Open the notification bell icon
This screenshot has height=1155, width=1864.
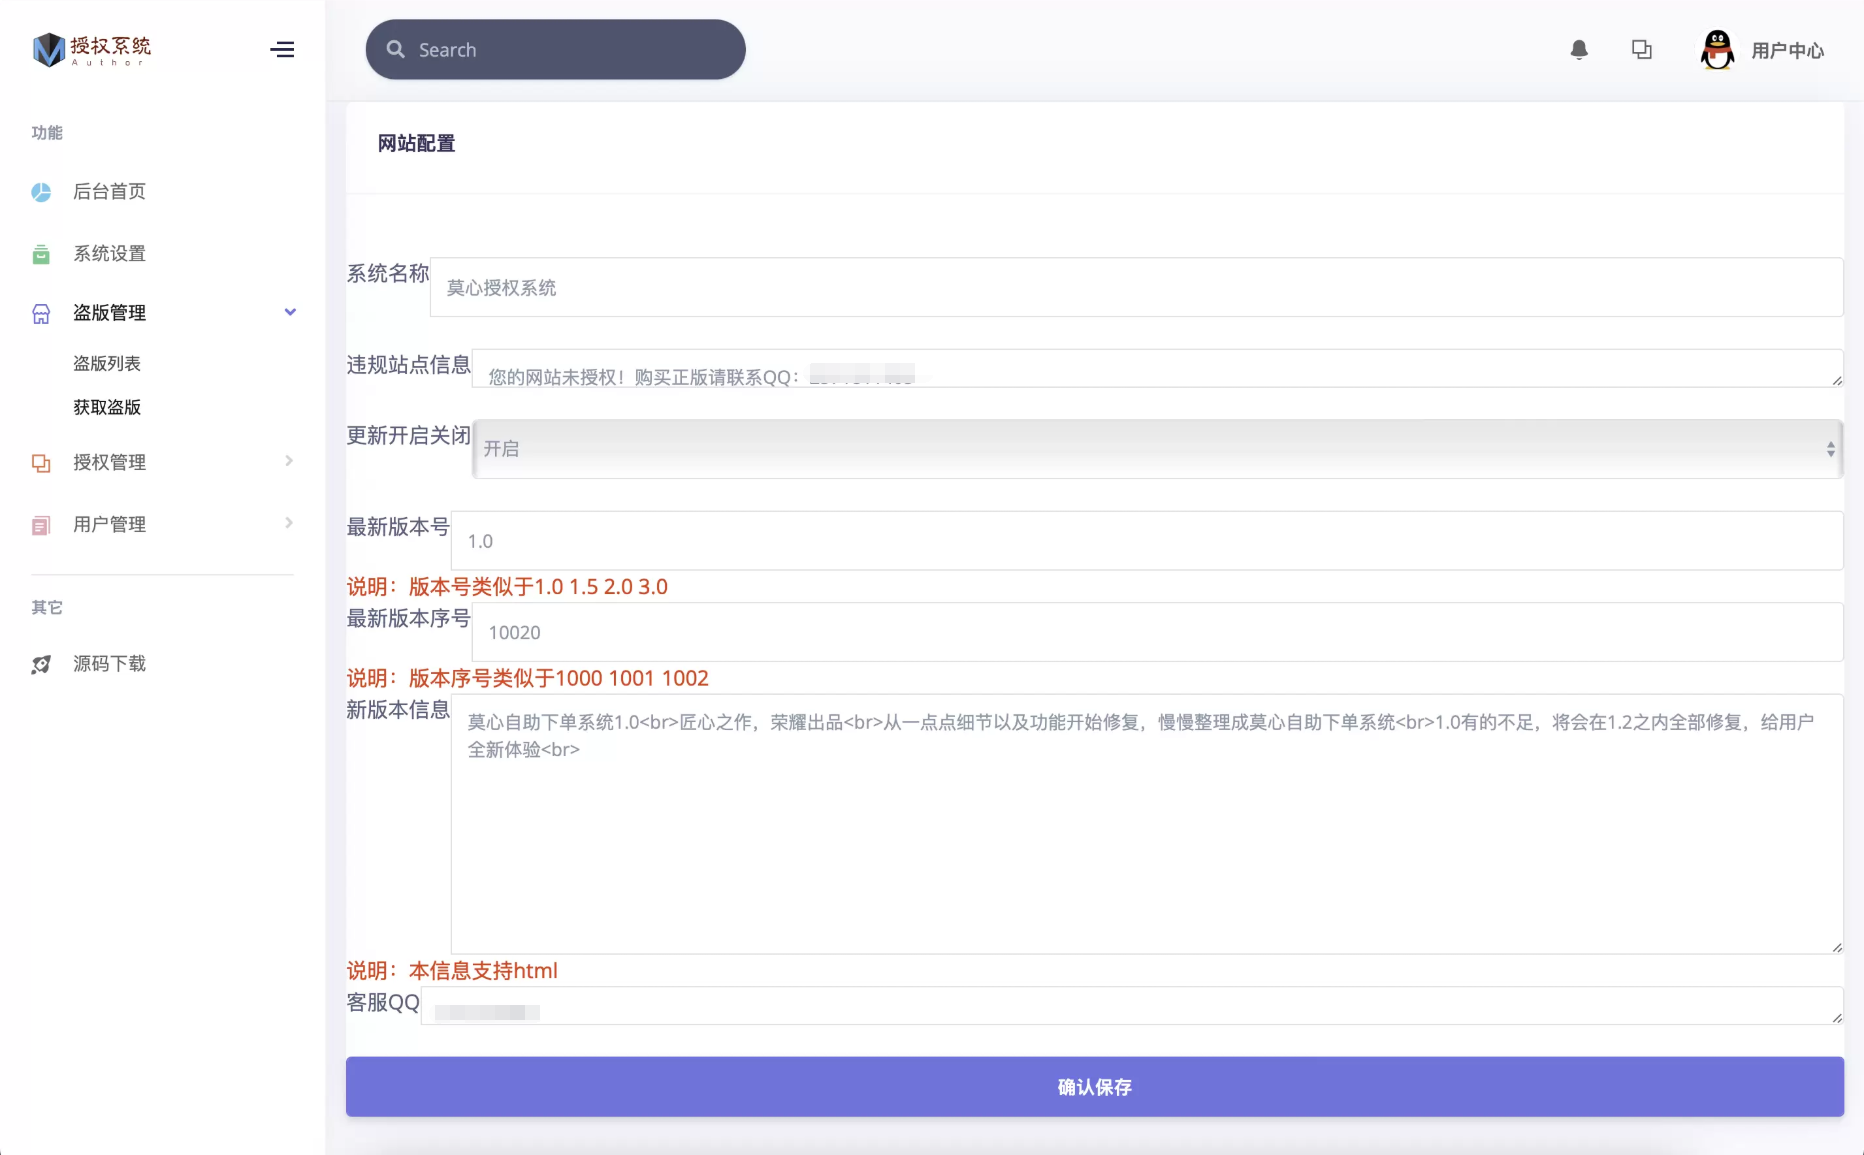tap(1579, 50)
